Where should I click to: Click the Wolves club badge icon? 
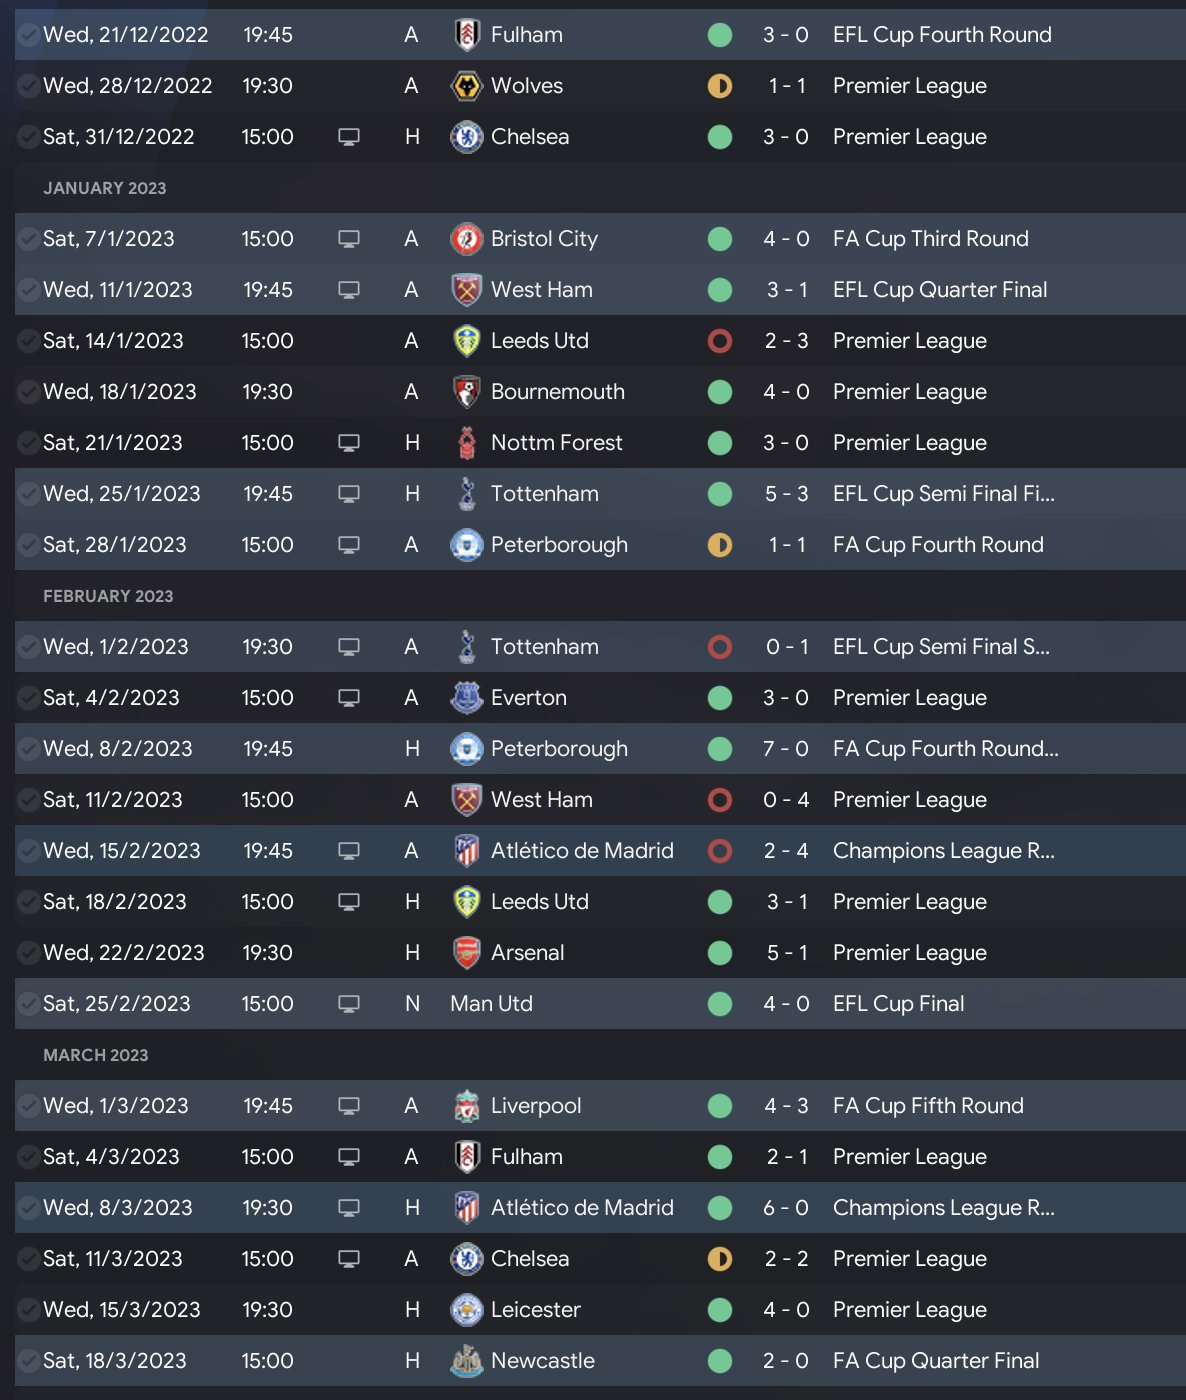click(x=466, y=86)
